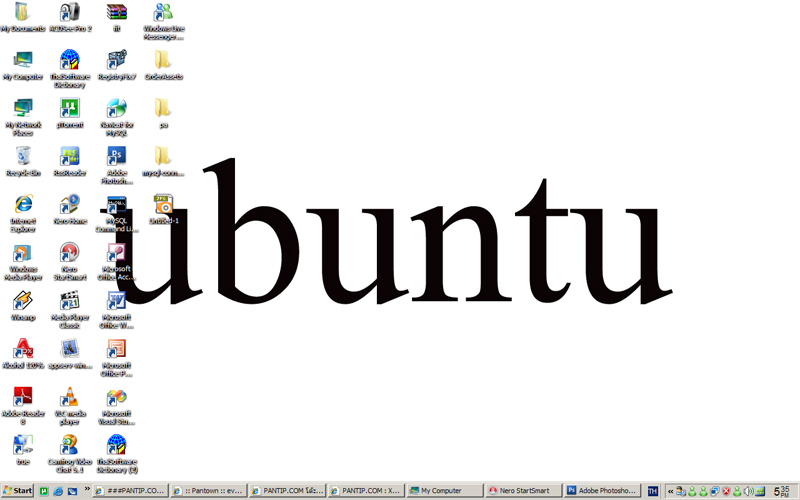
Task: Open MySQL Command Line shortcut
Action: 117,213
